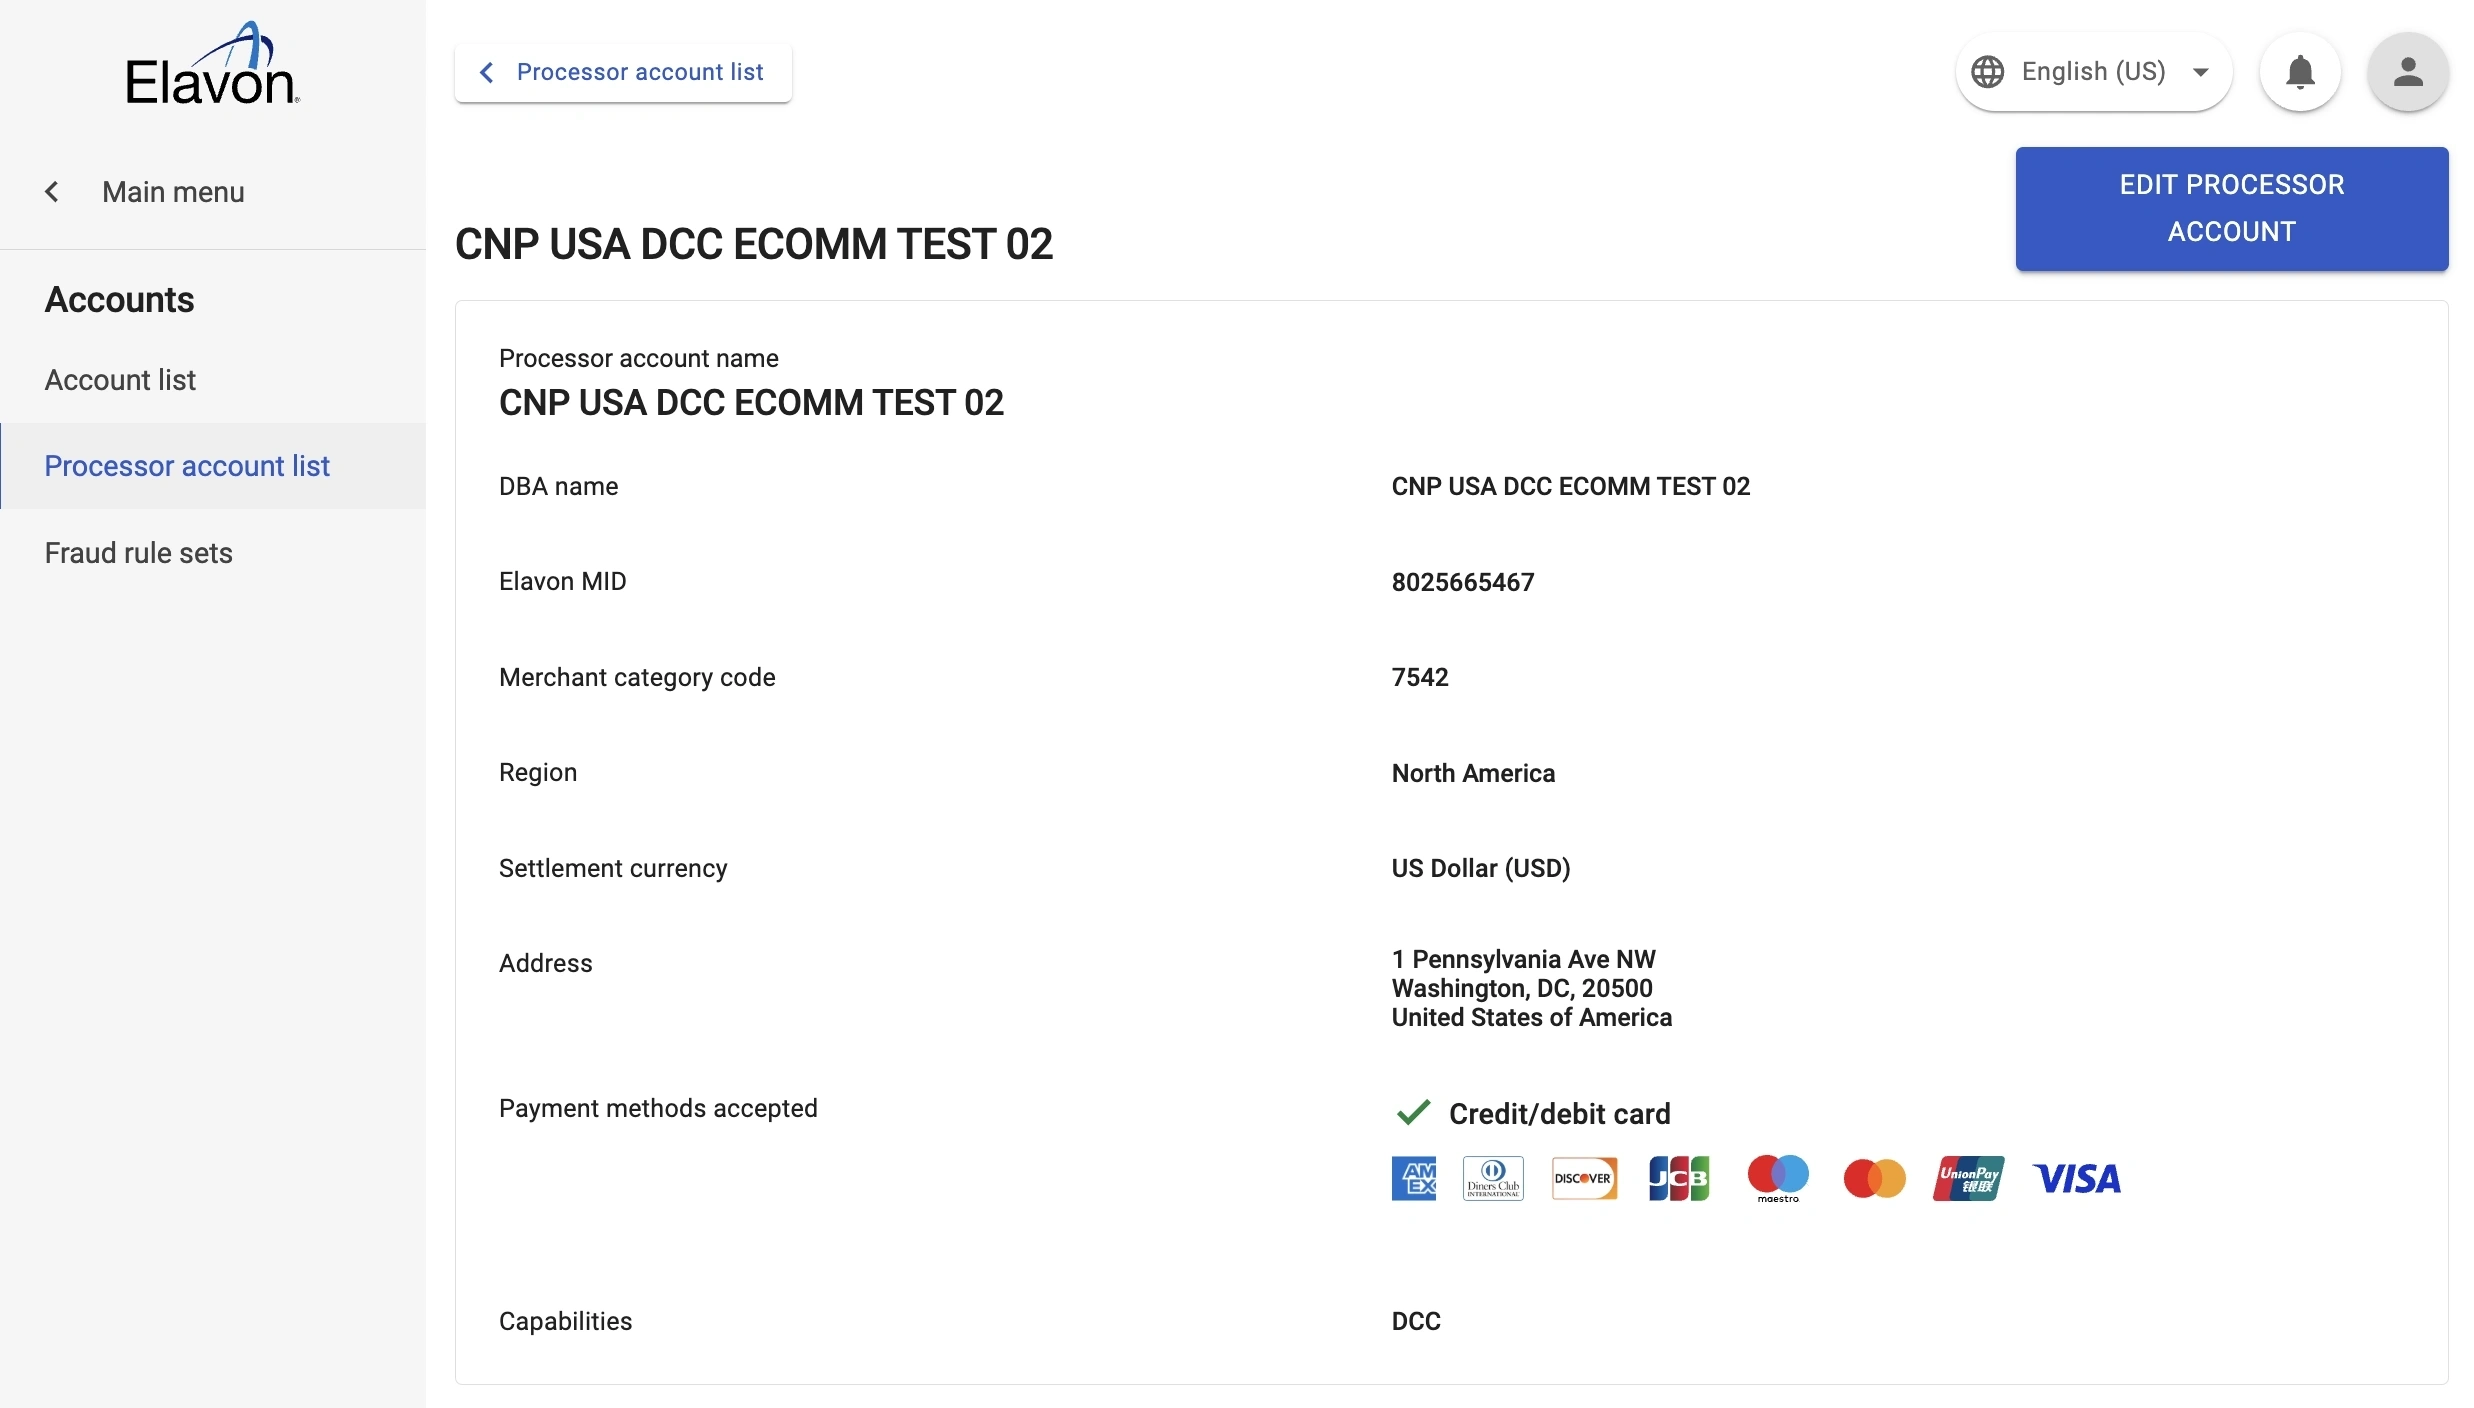Click the Elavon logo
Viewport: 2474px width, 1408px height.
tap(212, 66)
